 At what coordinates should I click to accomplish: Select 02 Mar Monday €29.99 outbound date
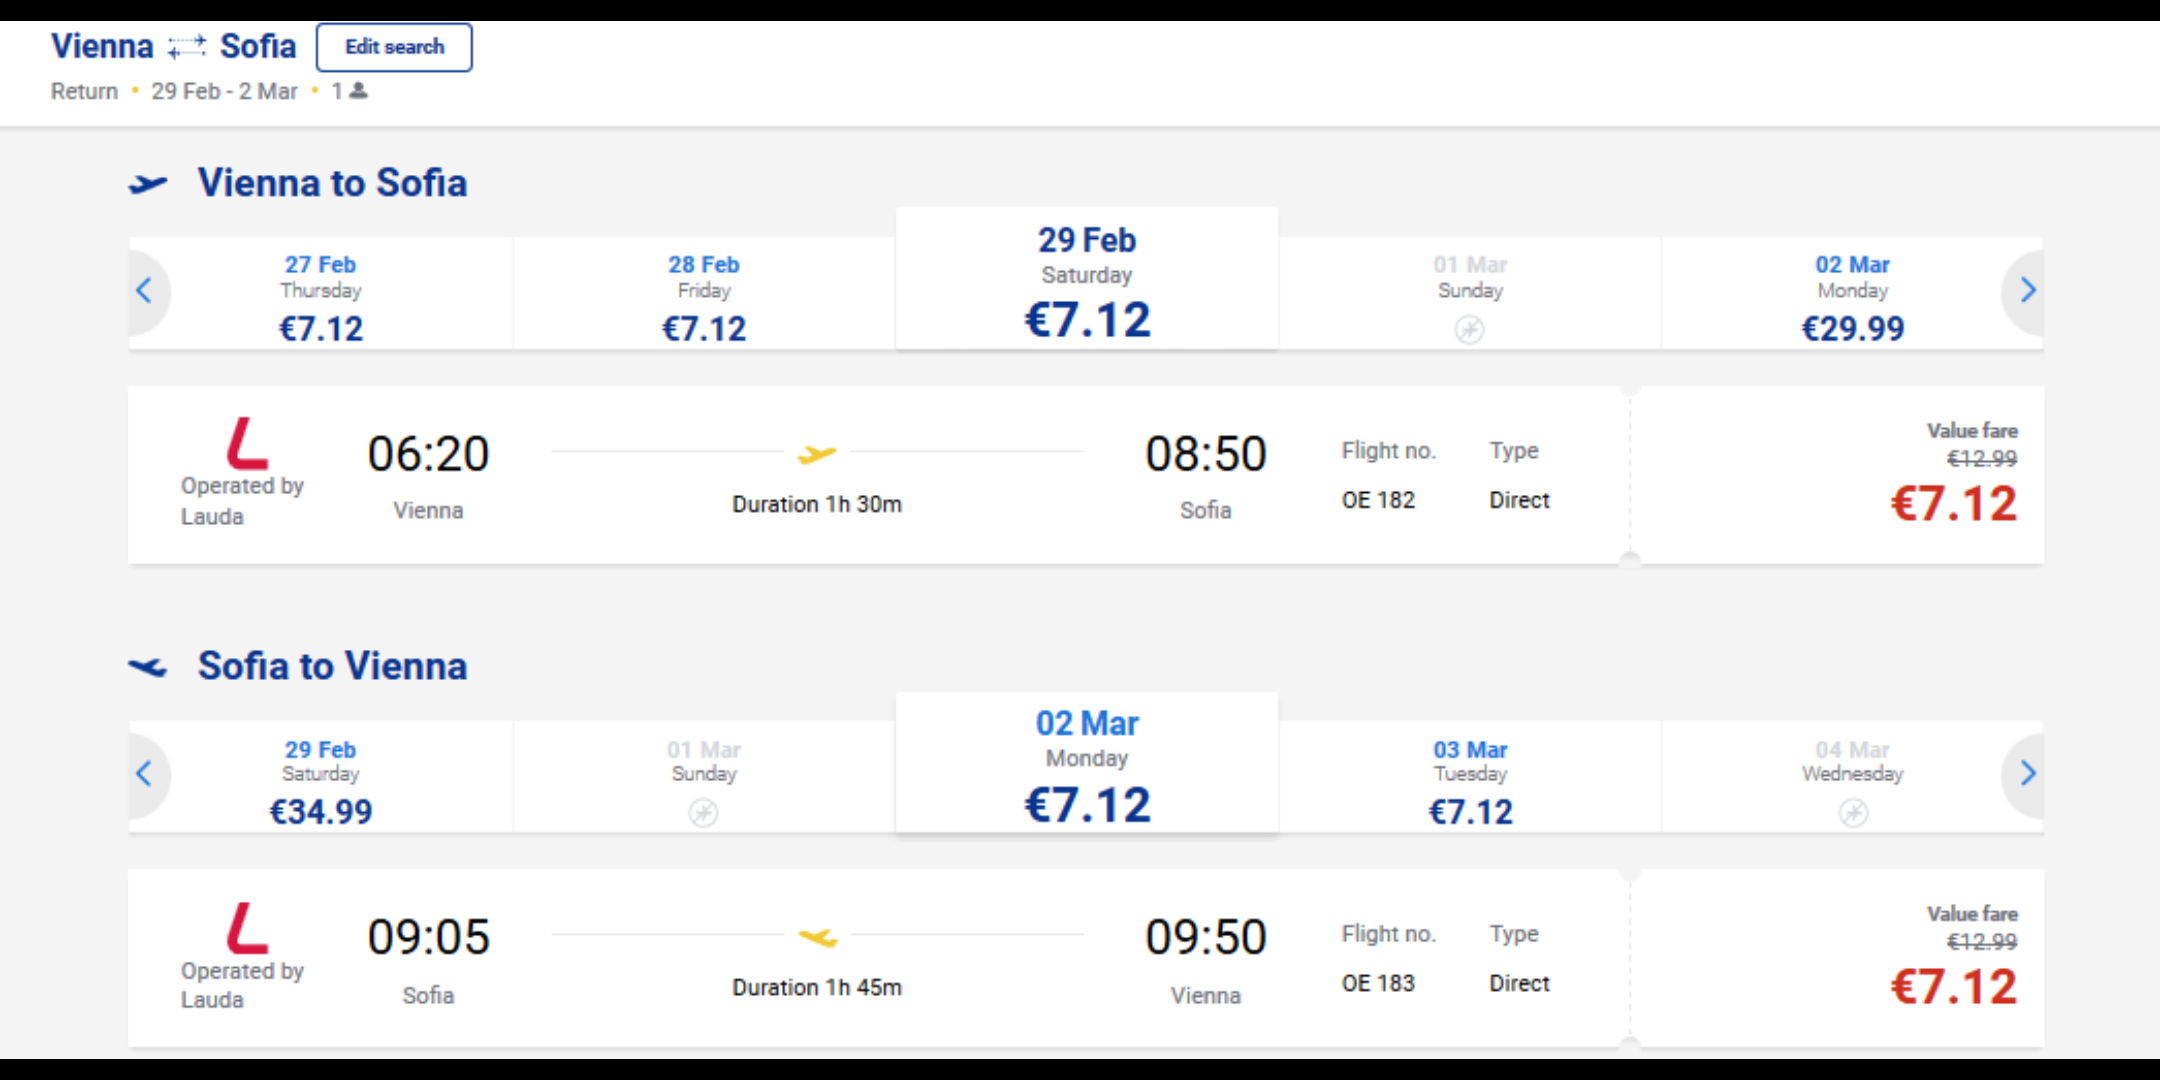1852,296
